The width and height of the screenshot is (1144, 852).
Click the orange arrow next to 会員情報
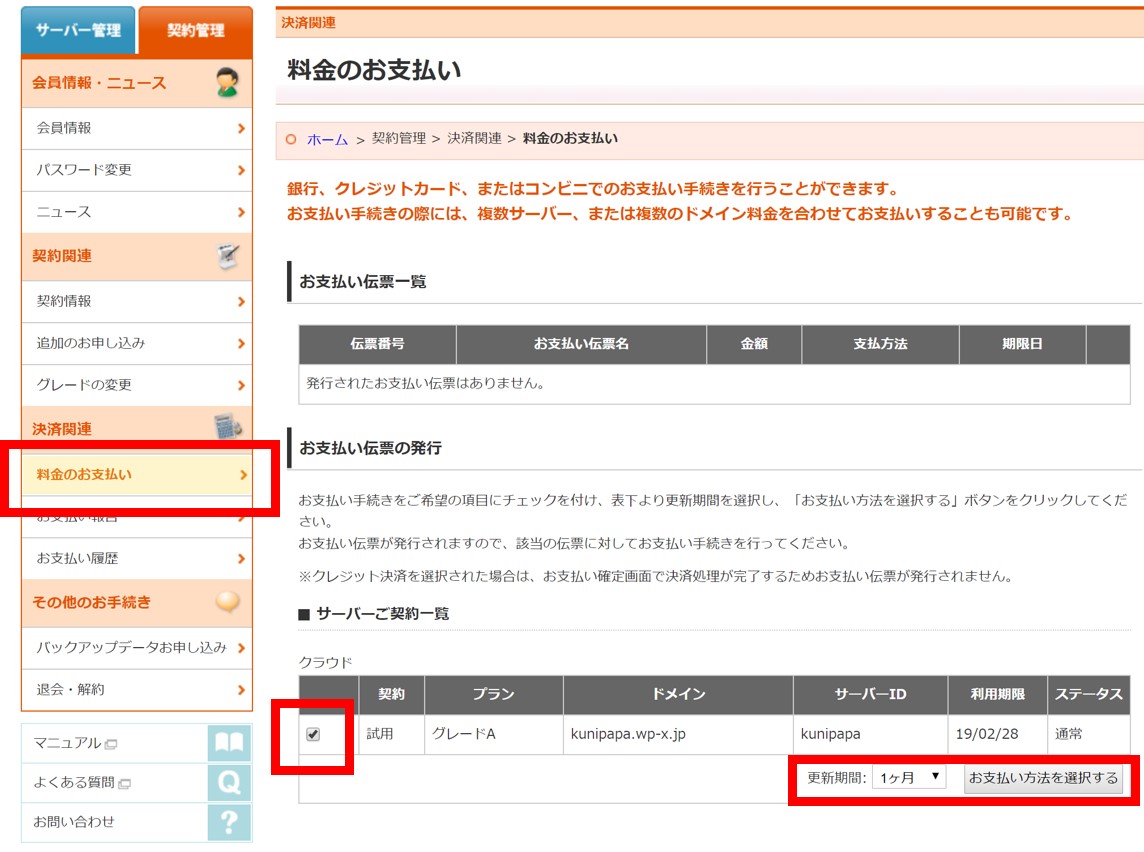[x=241, y=128]
